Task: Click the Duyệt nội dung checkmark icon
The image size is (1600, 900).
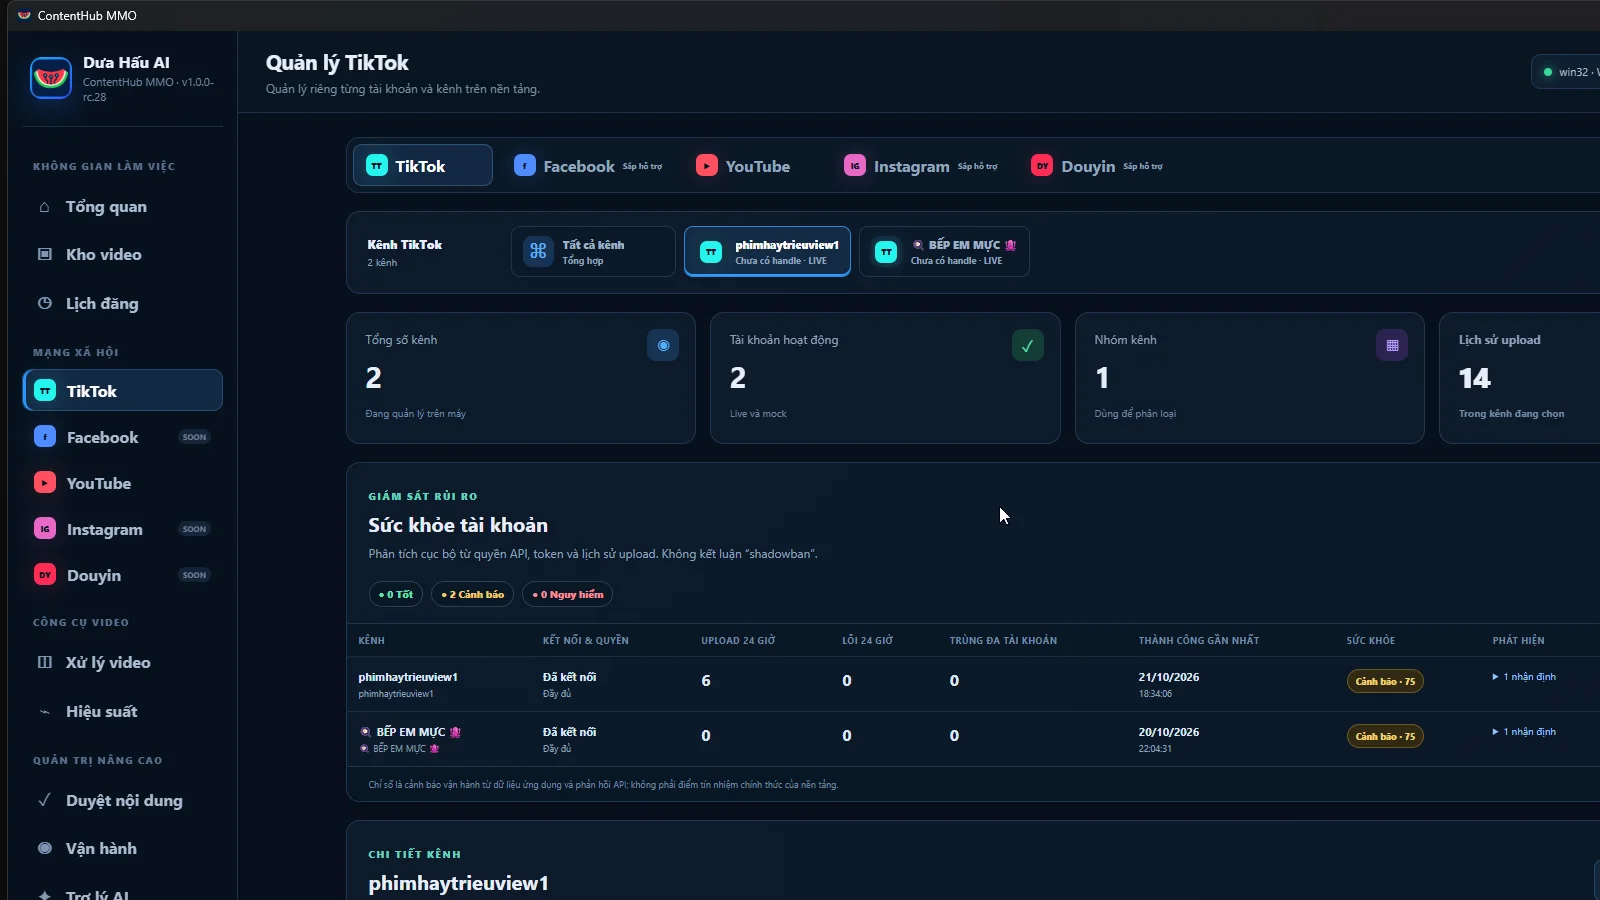Action: point(44,800)
